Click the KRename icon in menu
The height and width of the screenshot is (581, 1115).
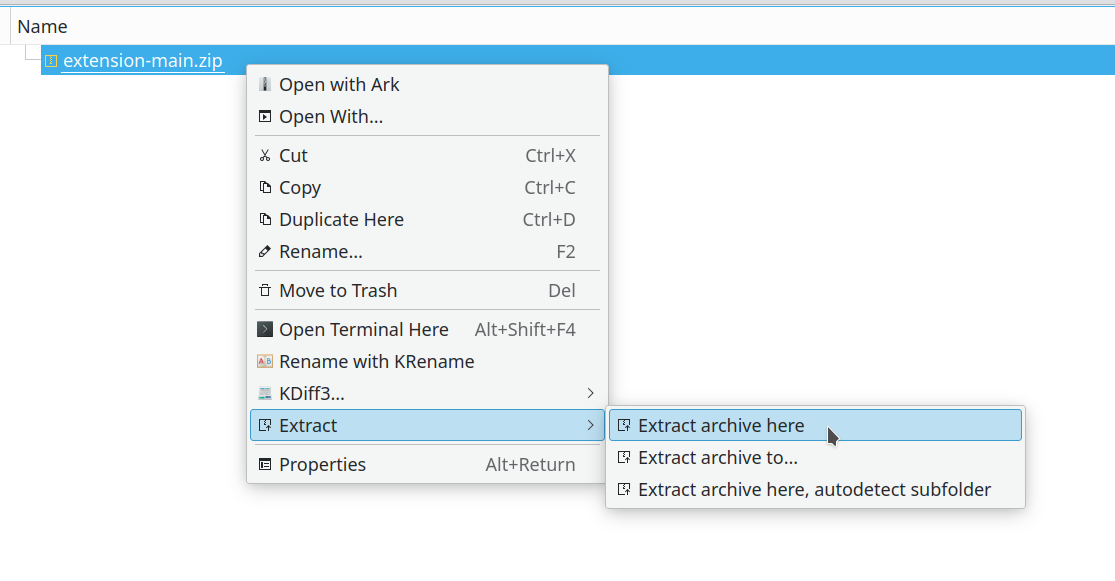(x=265, y=362)
